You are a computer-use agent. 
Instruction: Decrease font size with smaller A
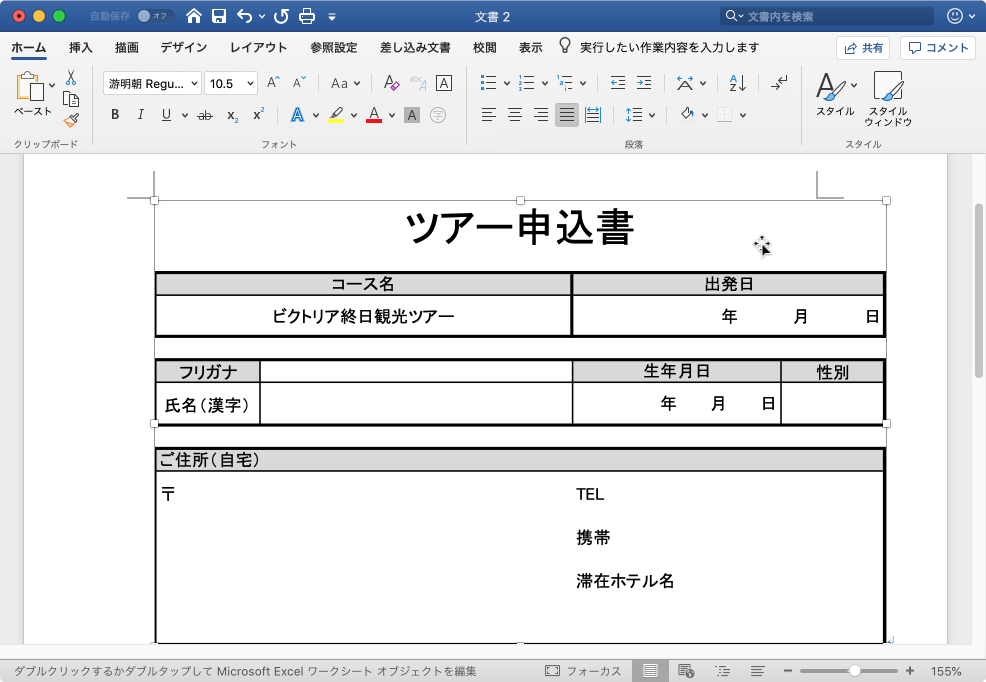tap(299, 82)
